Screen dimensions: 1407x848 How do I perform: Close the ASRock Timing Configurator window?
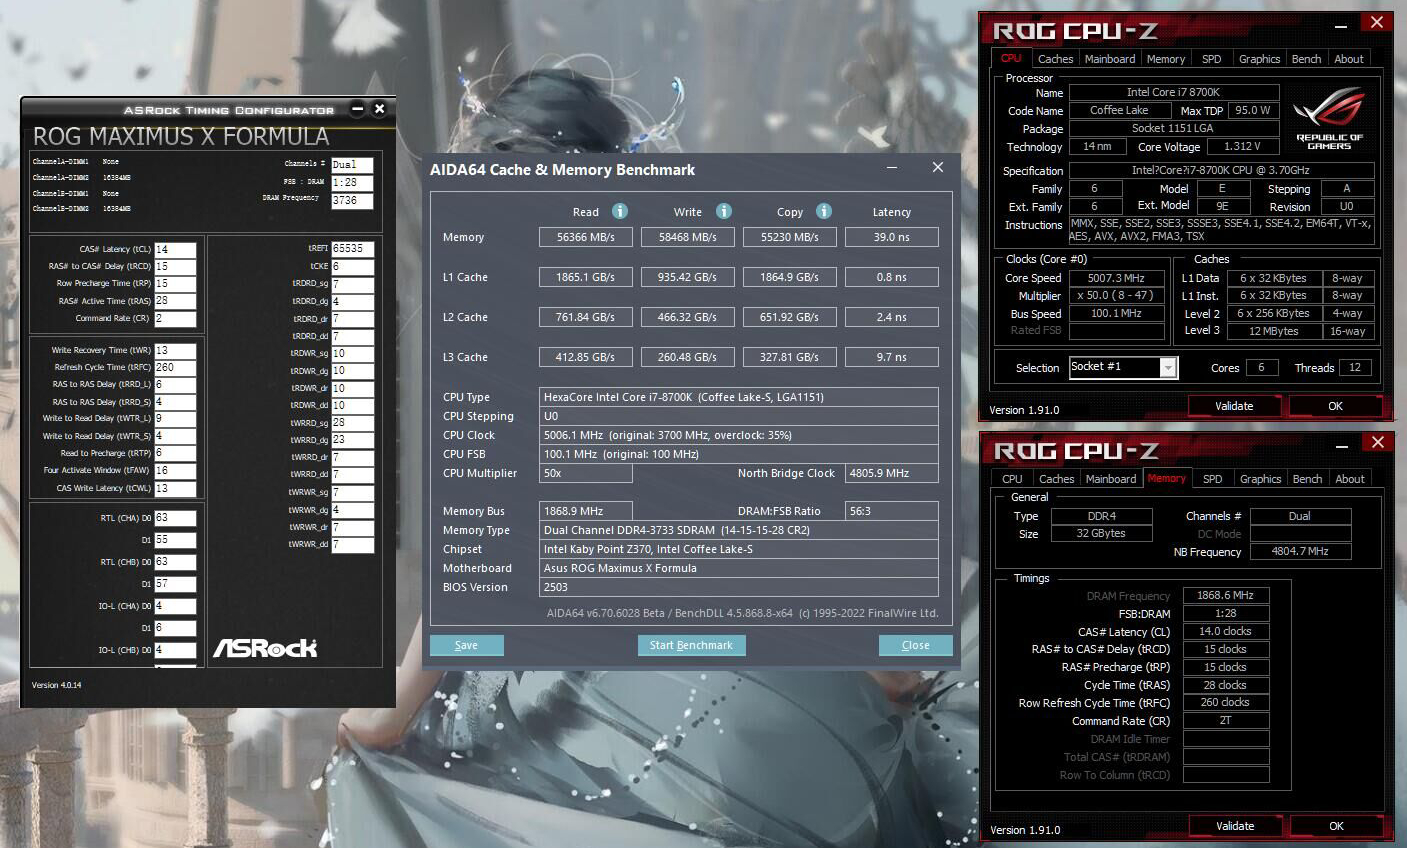[x=379, y=109]
